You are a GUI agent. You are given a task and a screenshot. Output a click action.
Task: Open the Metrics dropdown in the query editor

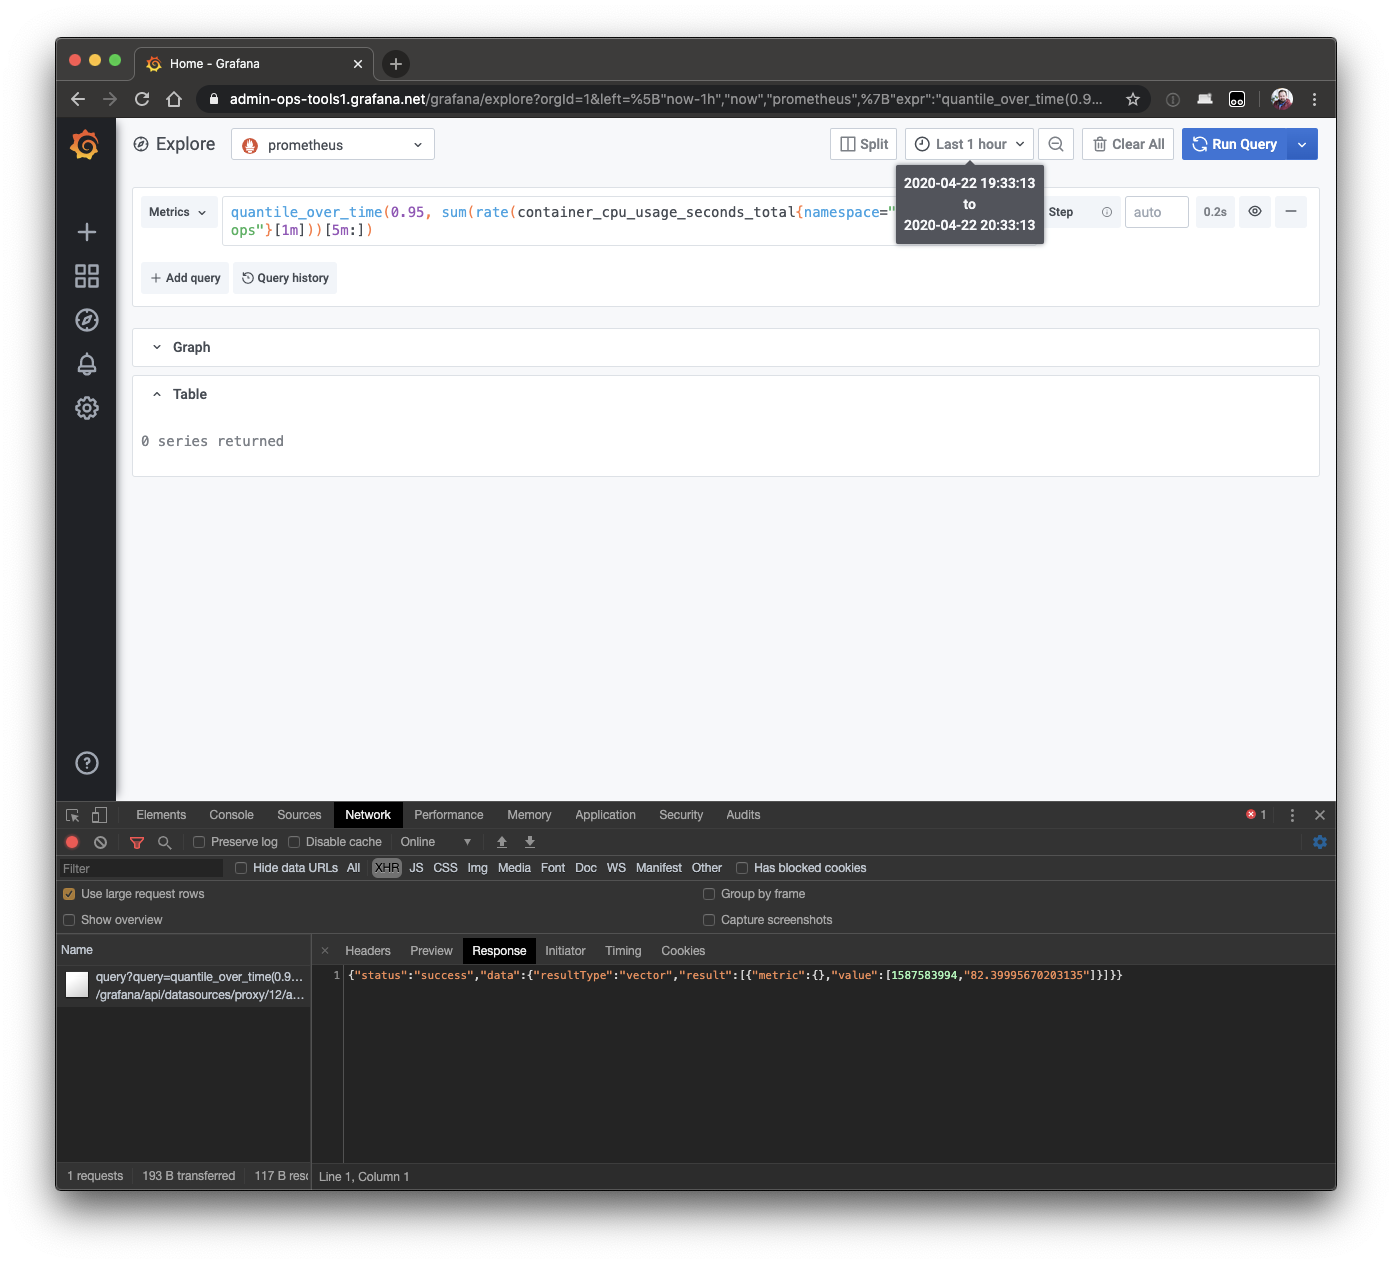(x=177, y=211)
